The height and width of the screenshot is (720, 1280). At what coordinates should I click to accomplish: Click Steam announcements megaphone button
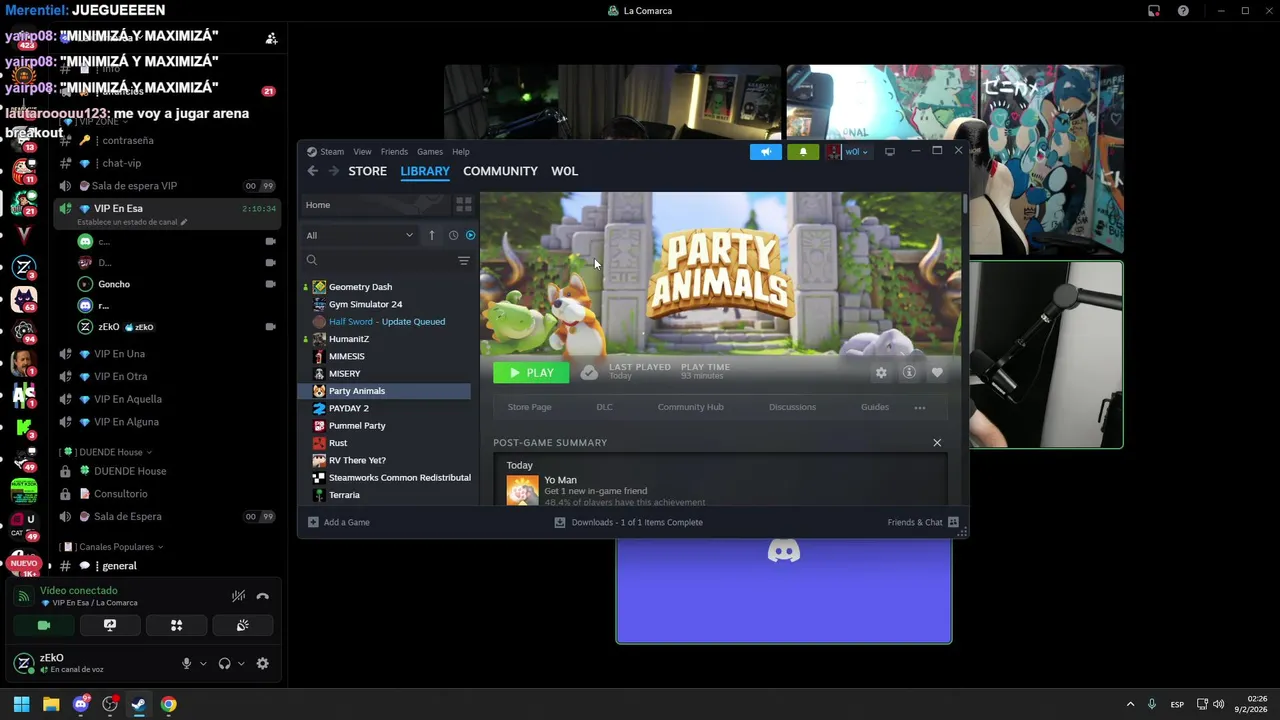[766, 152]
